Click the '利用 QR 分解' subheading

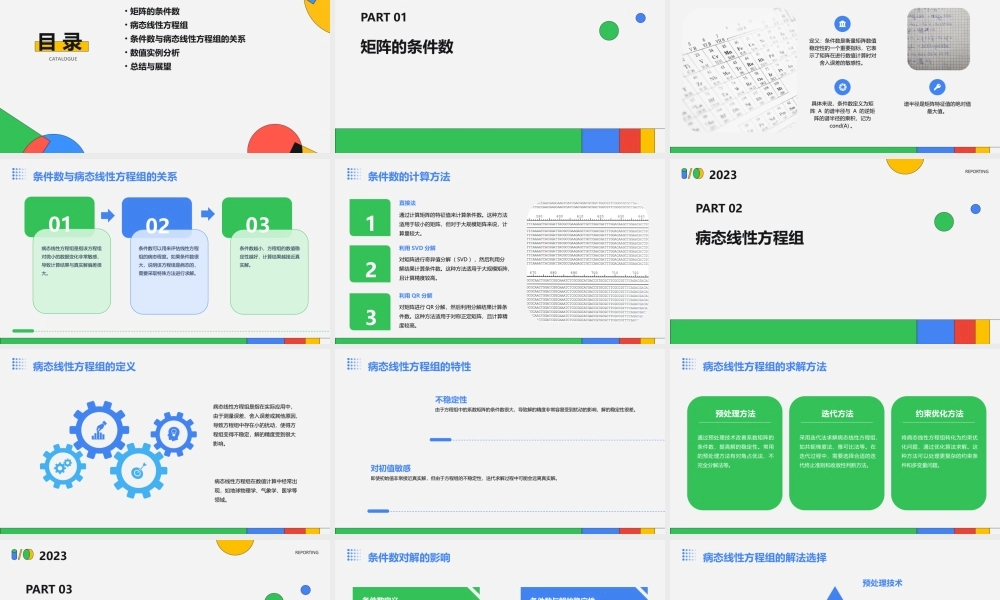click(416, 296)
